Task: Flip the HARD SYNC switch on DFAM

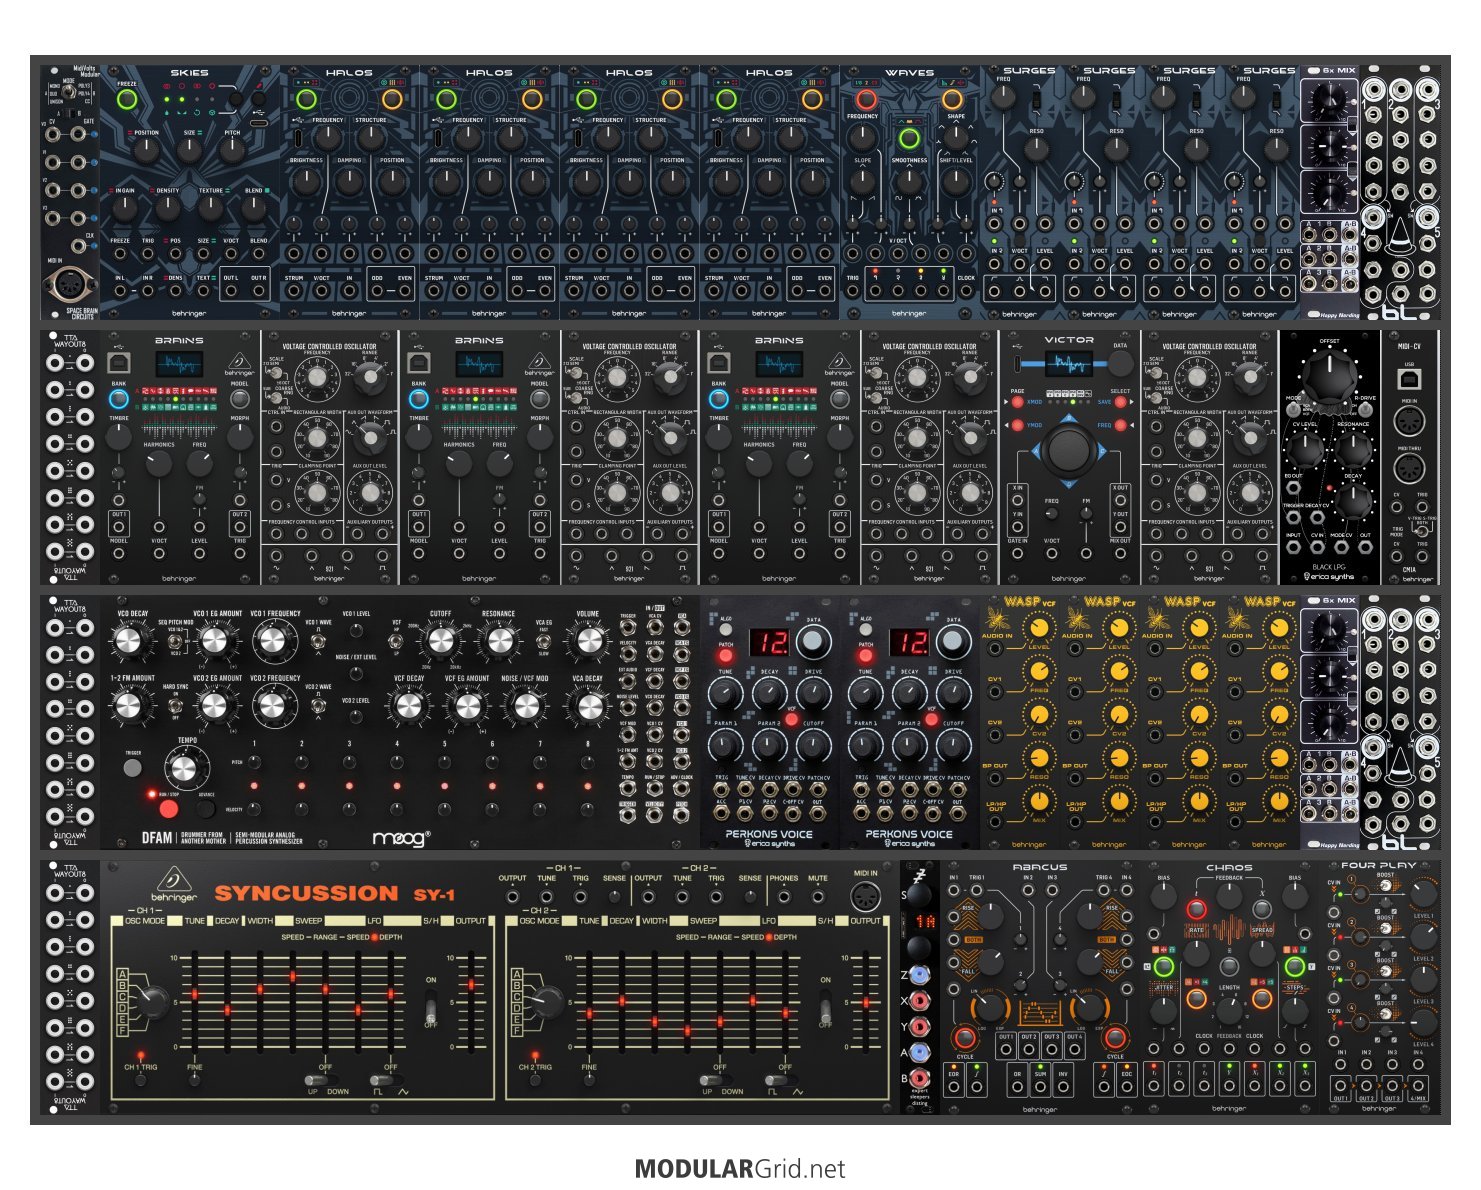Action: point(174,704)
